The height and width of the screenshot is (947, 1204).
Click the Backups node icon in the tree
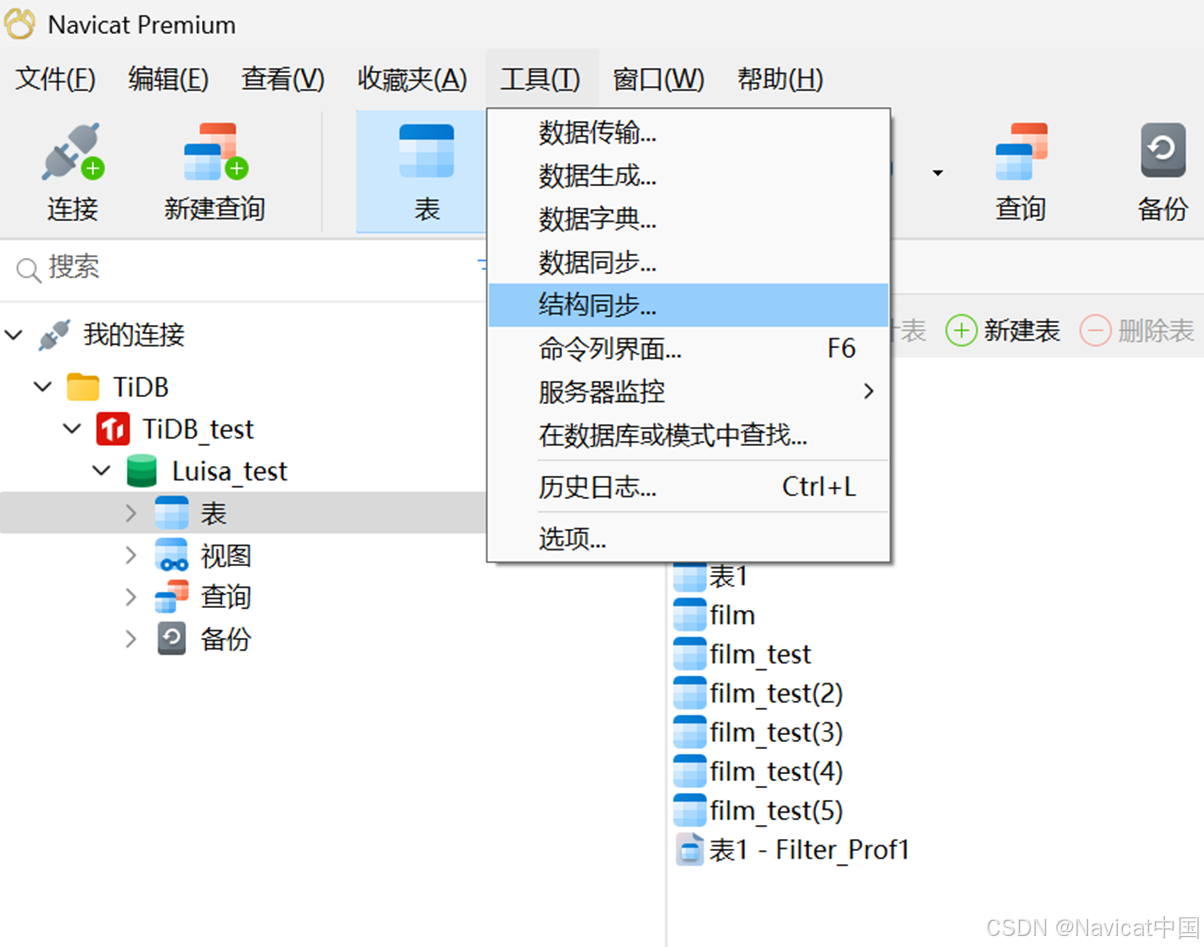(172, 639)
